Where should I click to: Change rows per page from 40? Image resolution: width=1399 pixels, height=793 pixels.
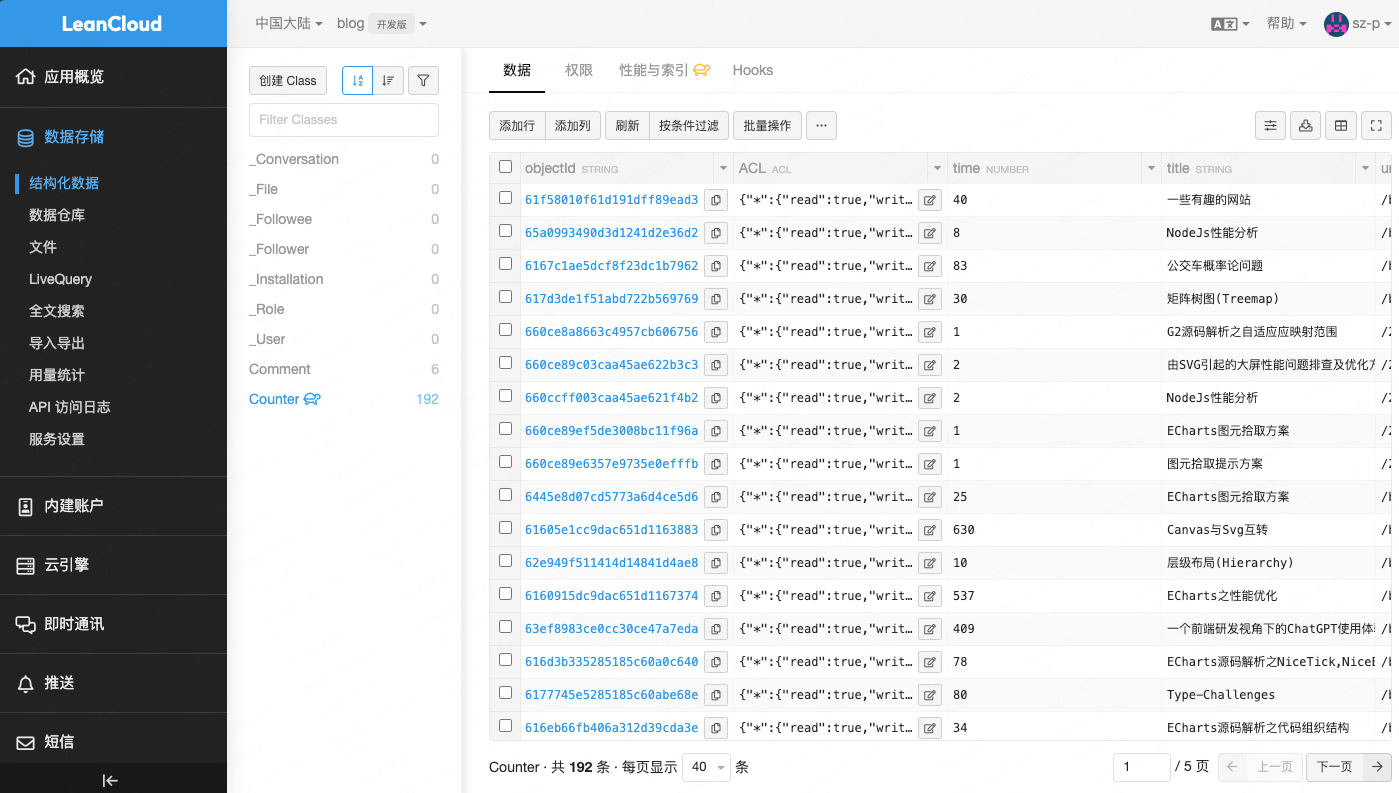coord(706,767)
